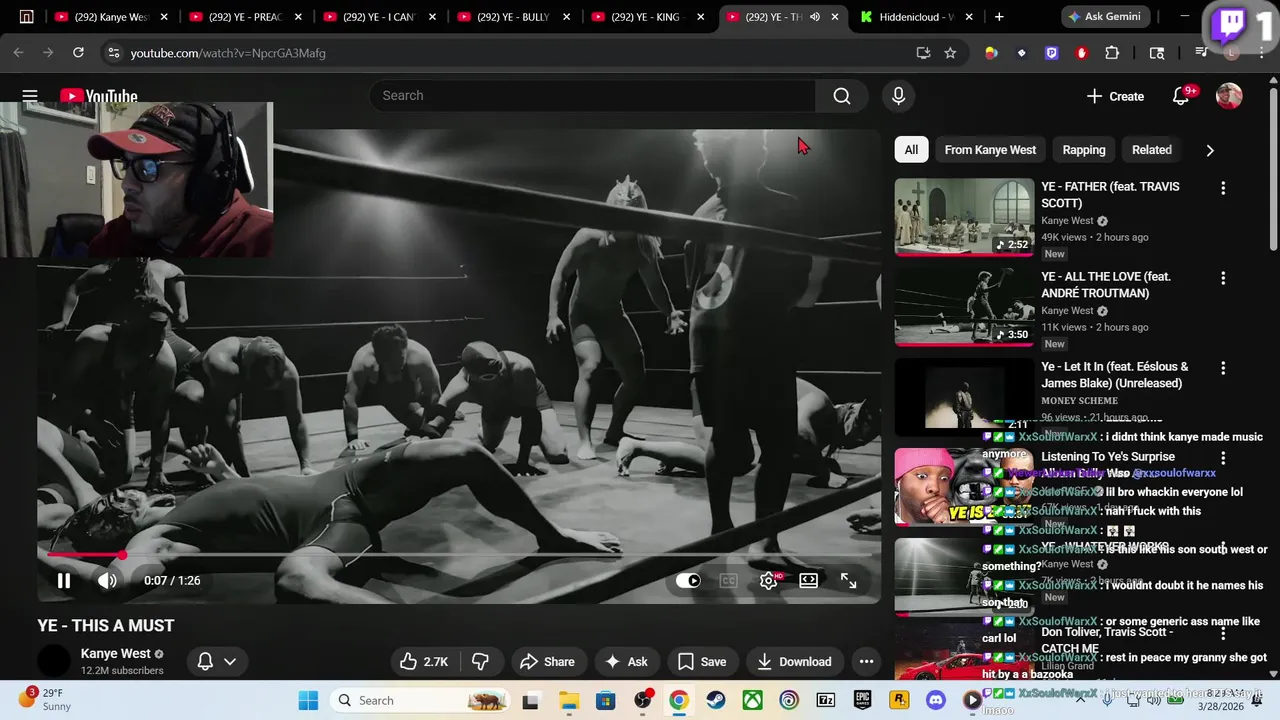Share the video
This screenshot has height=720, width=1280.
[x=548, y=661]
